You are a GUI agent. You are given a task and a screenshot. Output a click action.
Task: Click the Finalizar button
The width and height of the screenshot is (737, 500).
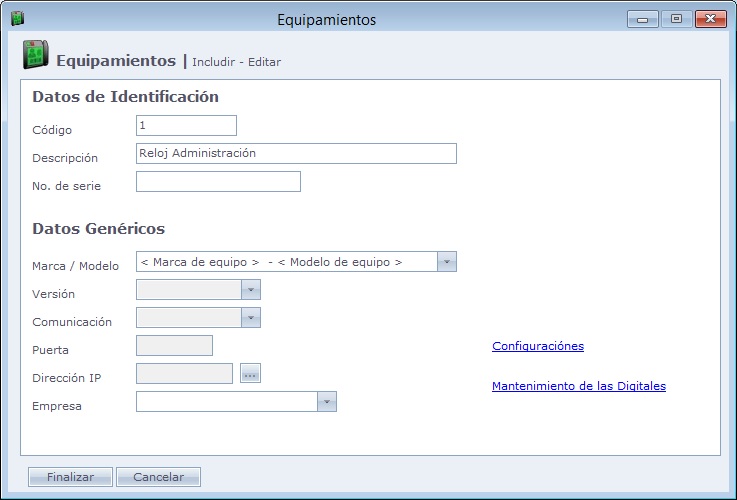[71, 477]
